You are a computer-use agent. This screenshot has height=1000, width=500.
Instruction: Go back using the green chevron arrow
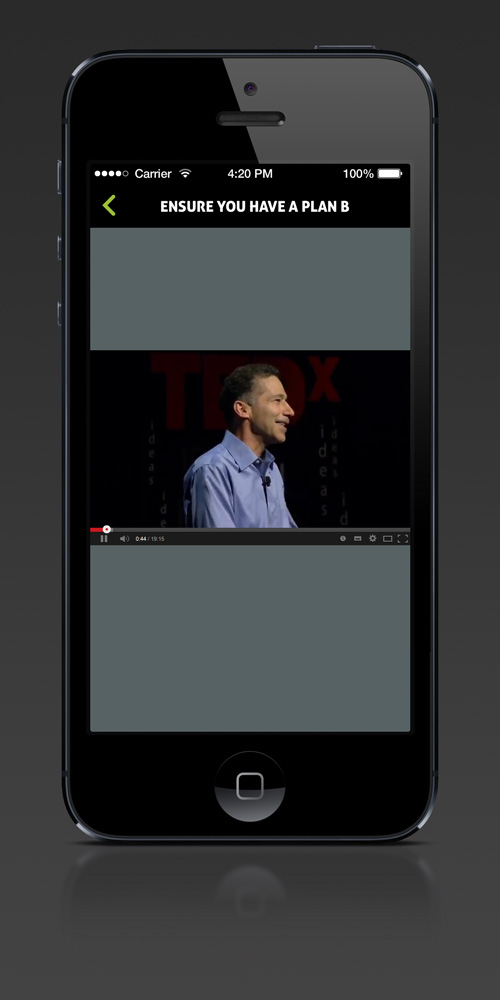[x=109, y=205]
